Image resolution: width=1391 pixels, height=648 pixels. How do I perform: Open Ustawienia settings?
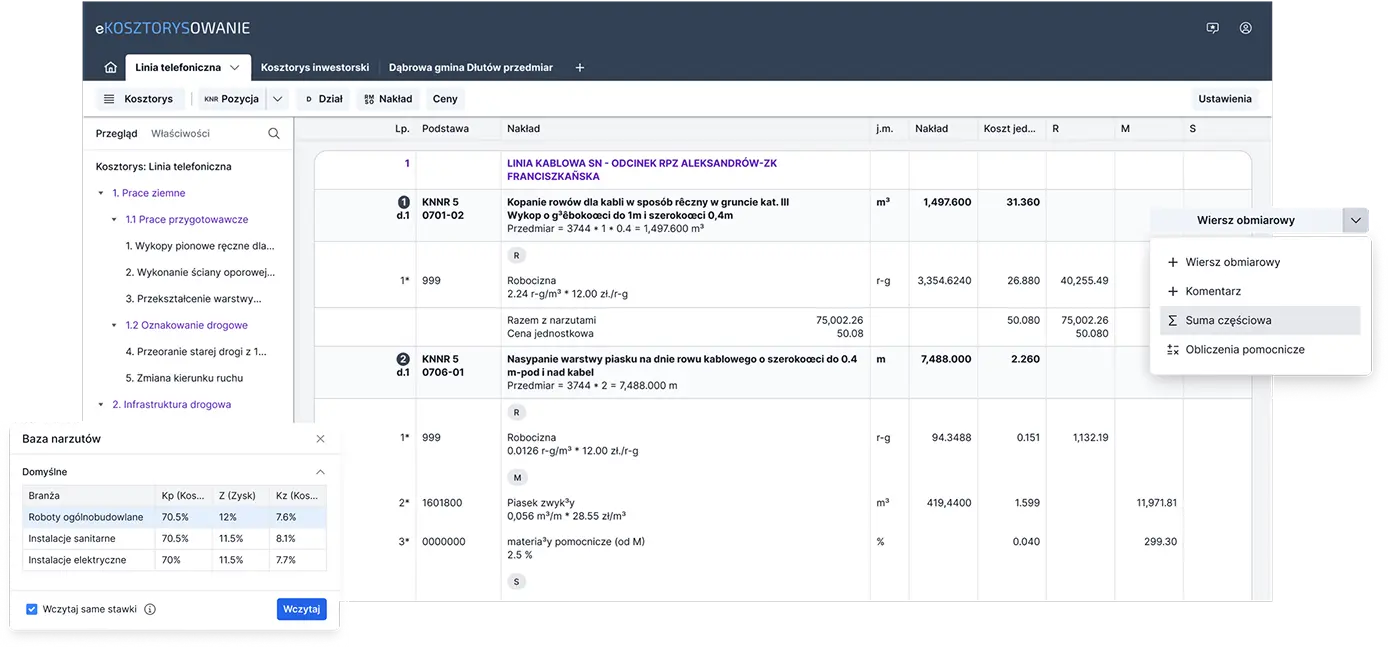1224,99
